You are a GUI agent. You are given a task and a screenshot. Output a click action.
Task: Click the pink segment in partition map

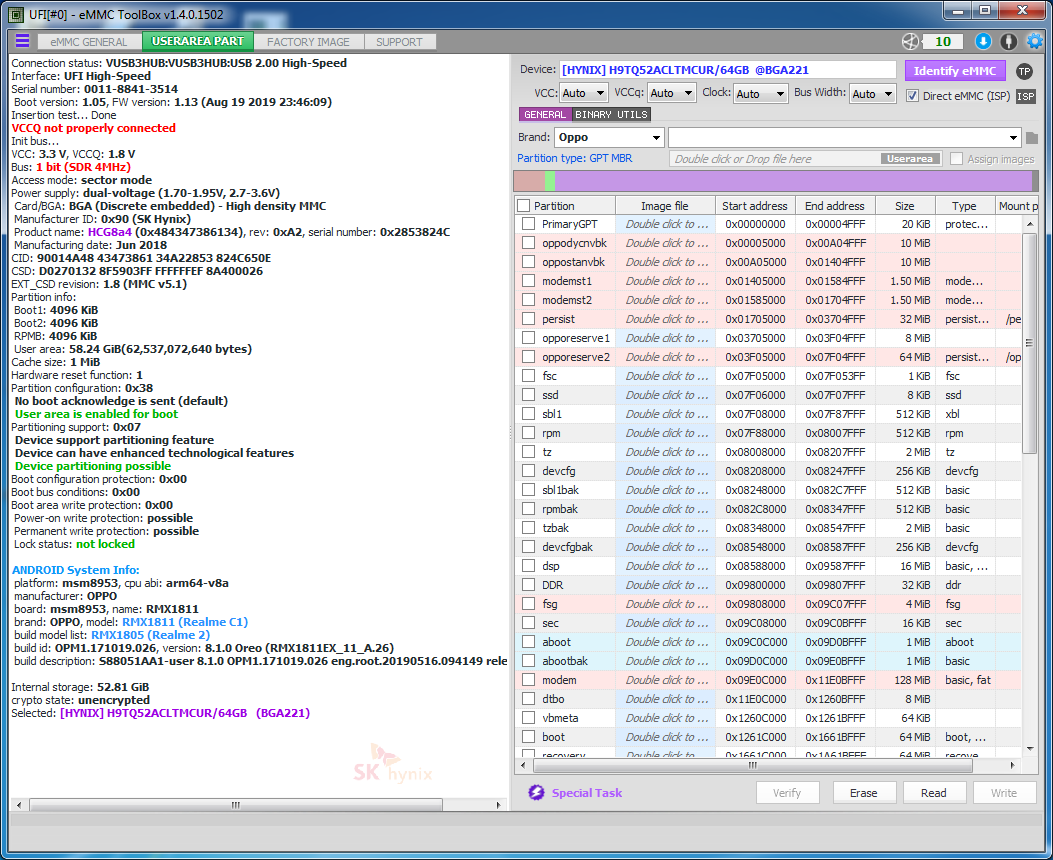pyautogui.click(x=529, y=181)
